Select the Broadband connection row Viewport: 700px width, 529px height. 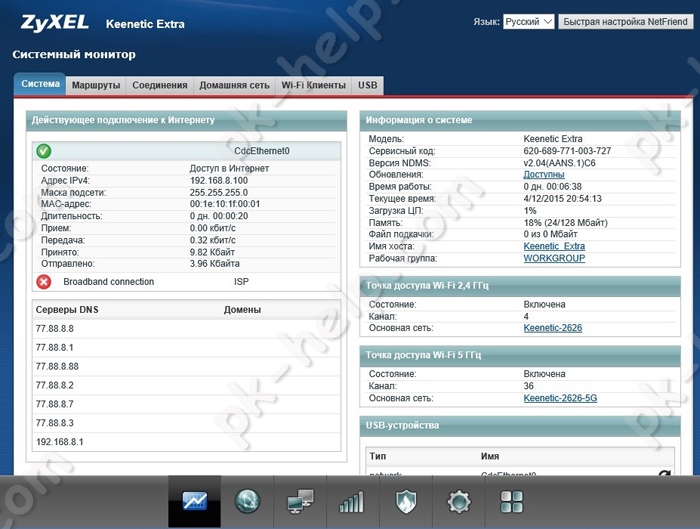point(187,282)
